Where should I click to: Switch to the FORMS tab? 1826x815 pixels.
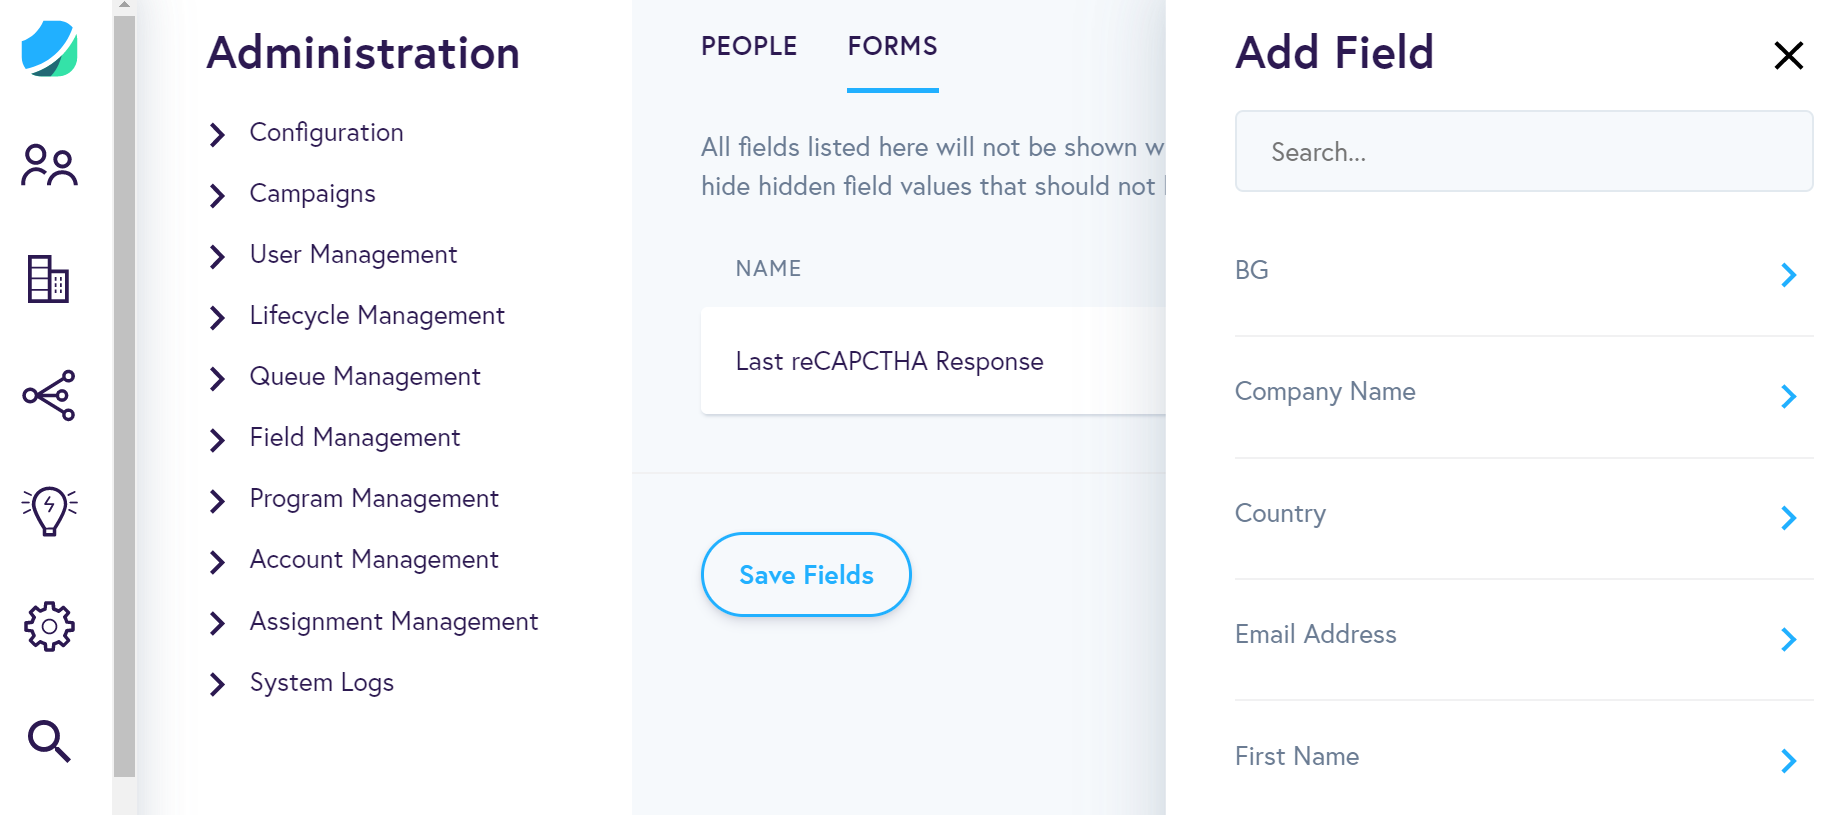892,46
